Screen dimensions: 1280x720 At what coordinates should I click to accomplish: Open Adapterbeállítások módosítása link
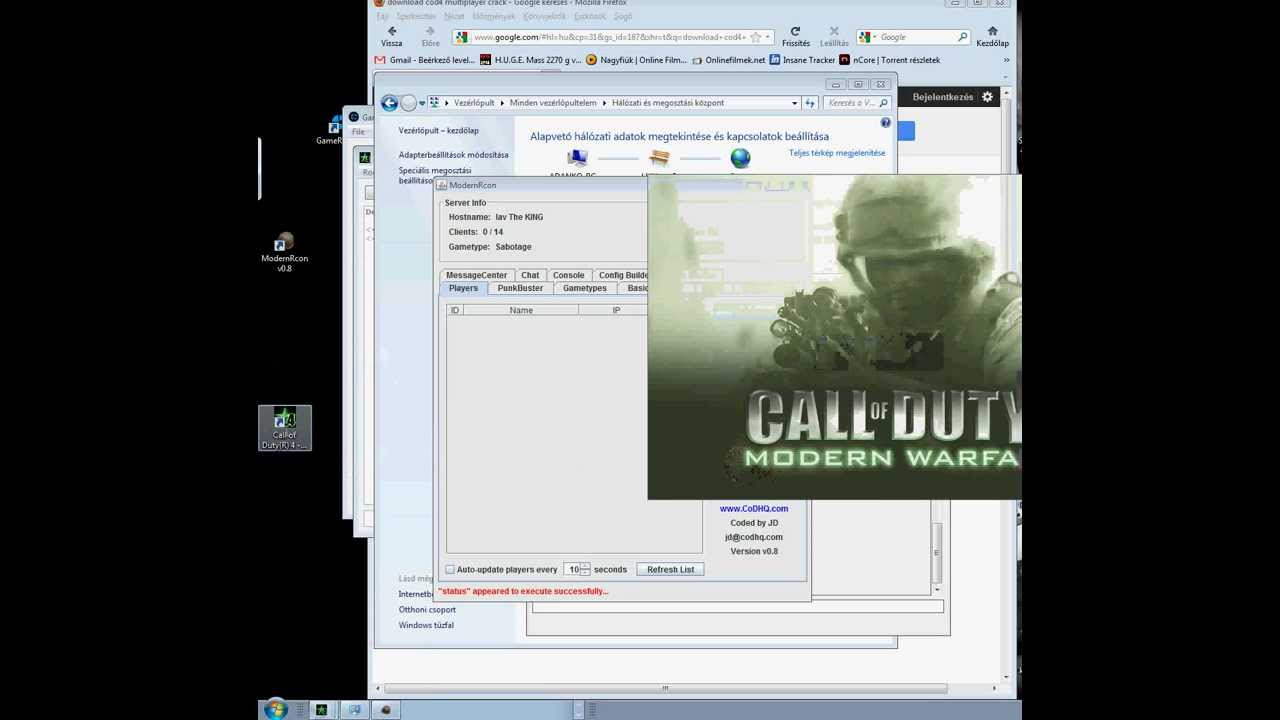coord(454,155)
